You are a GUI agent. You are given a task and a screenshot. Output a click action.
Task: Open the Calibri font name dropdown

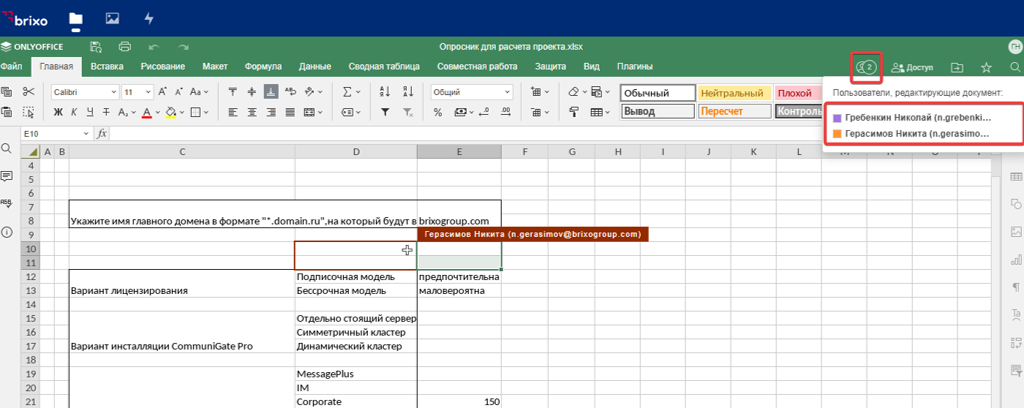pos(84,91)
